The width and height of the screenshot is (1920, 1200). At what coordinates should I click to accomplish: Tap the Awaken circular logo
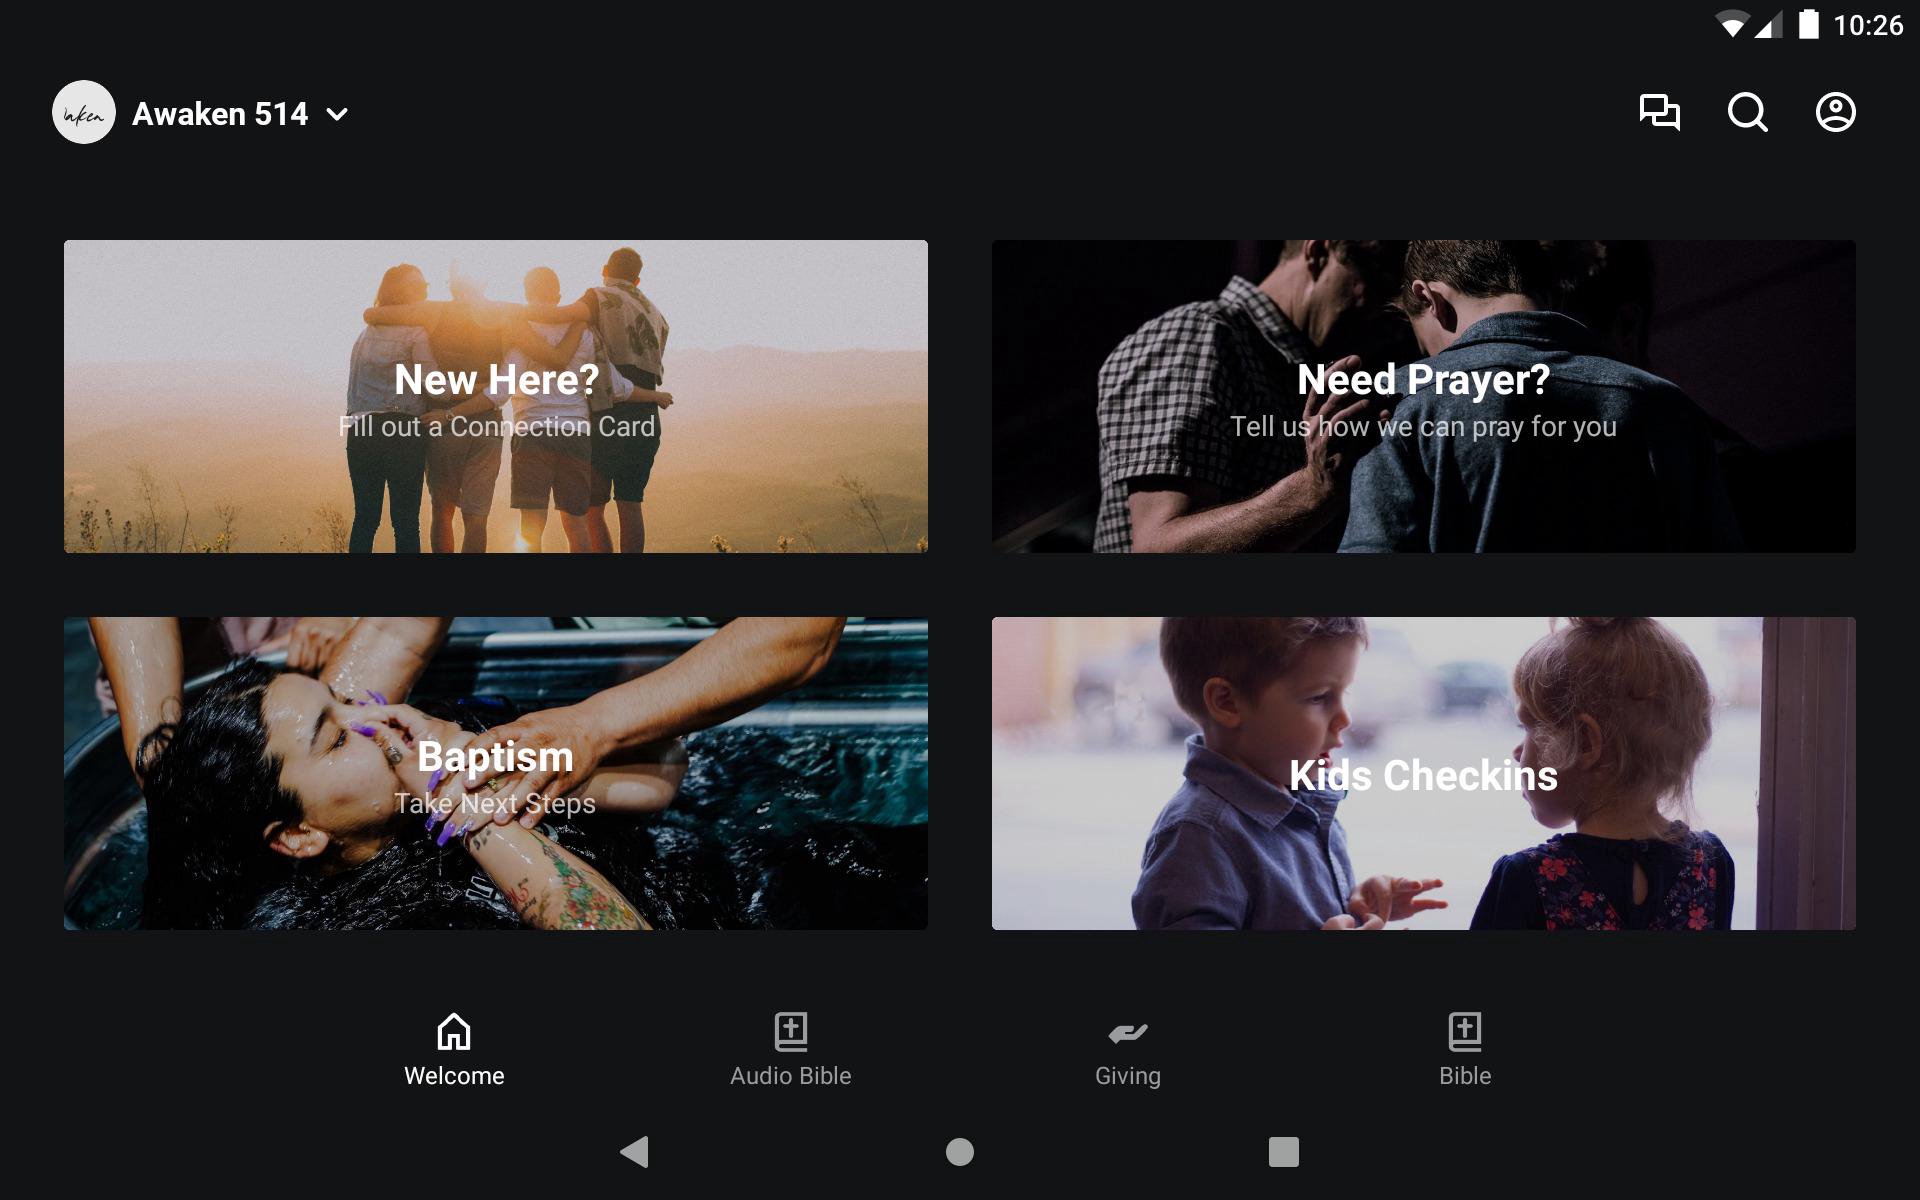click(84, 113)
